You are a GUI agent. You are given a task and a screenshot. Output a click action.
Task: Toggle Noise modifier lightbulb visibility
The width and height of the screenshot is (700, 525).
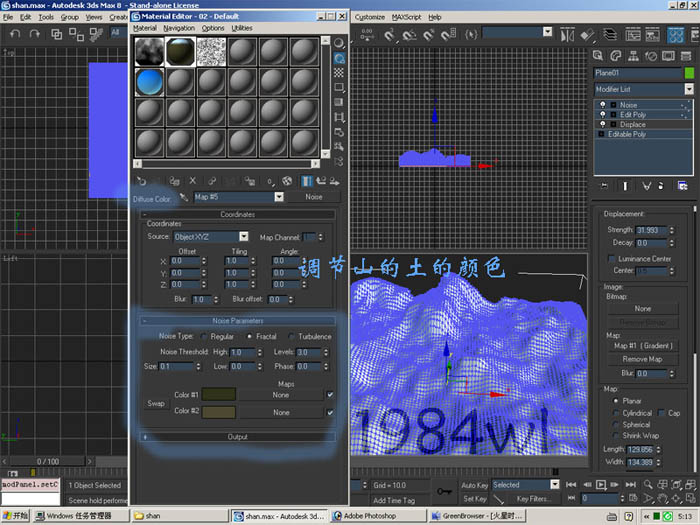(x=603, y=105)
